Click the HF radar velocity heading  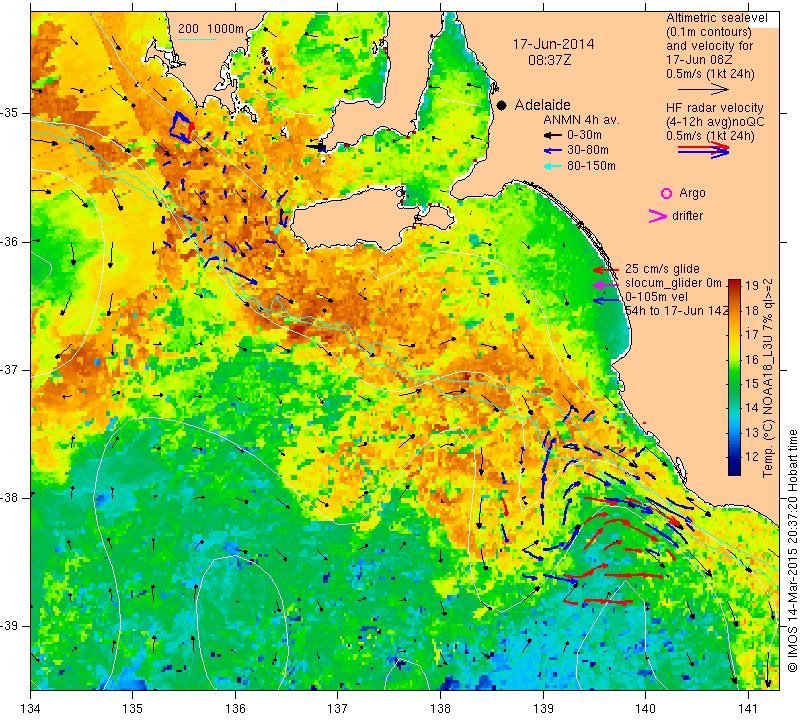715,108
